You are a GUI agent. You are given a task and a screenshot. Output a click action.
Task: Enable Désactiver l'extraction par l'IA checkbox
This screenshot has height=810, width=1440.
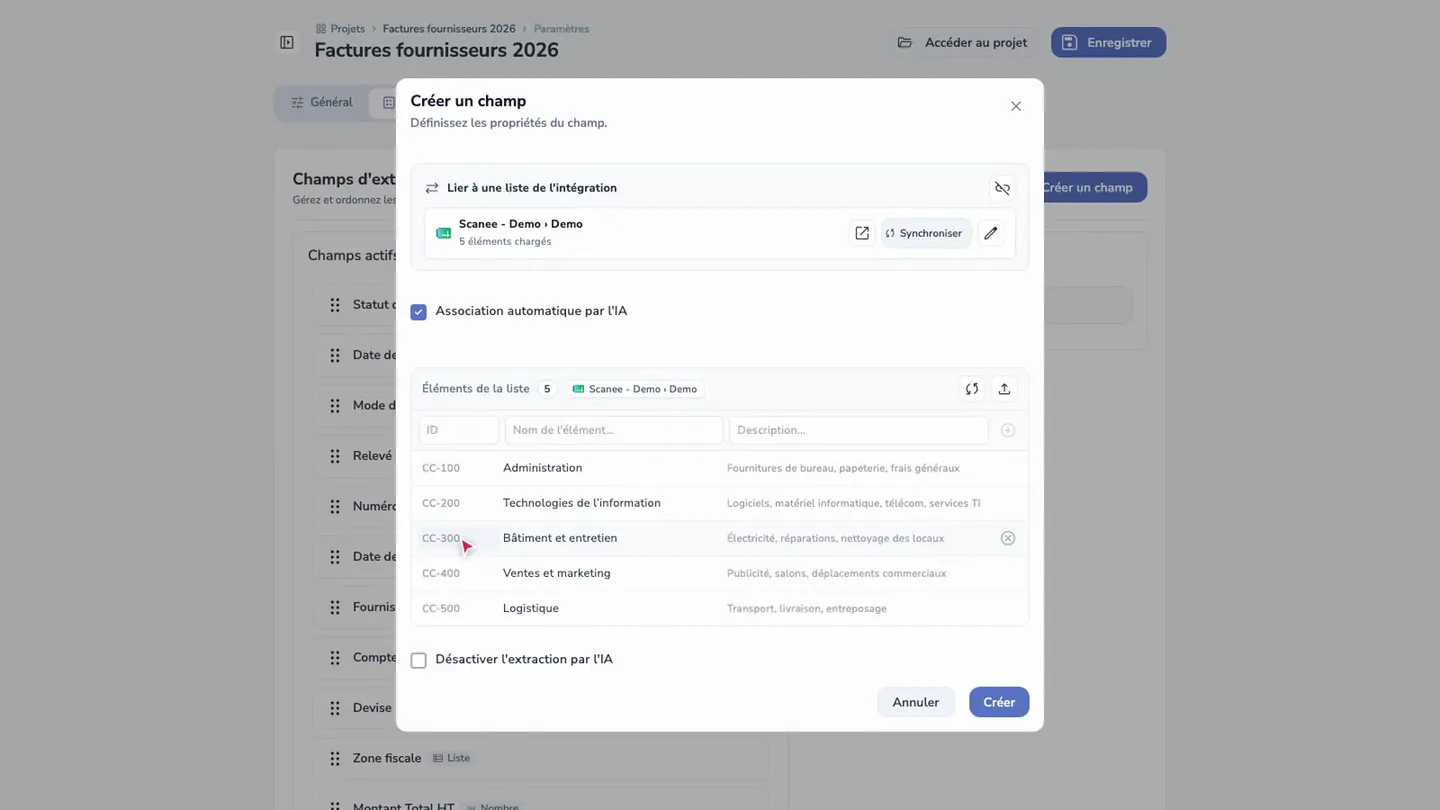(419, 660)
